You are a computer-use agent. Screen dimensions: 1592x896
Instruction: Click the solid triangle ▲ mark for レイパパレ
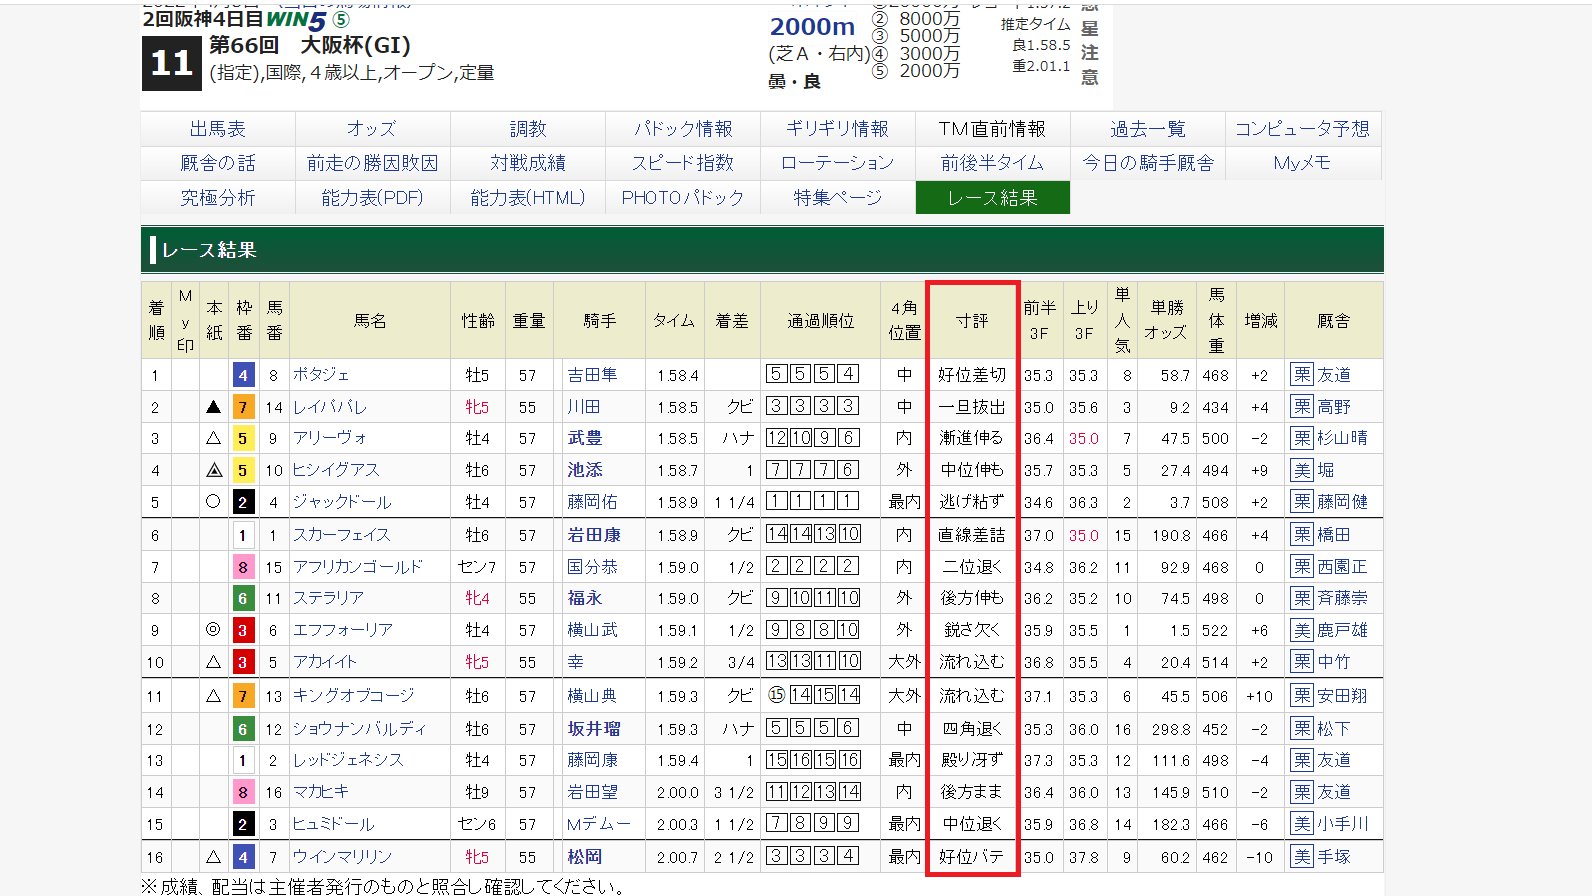(213, 407)
